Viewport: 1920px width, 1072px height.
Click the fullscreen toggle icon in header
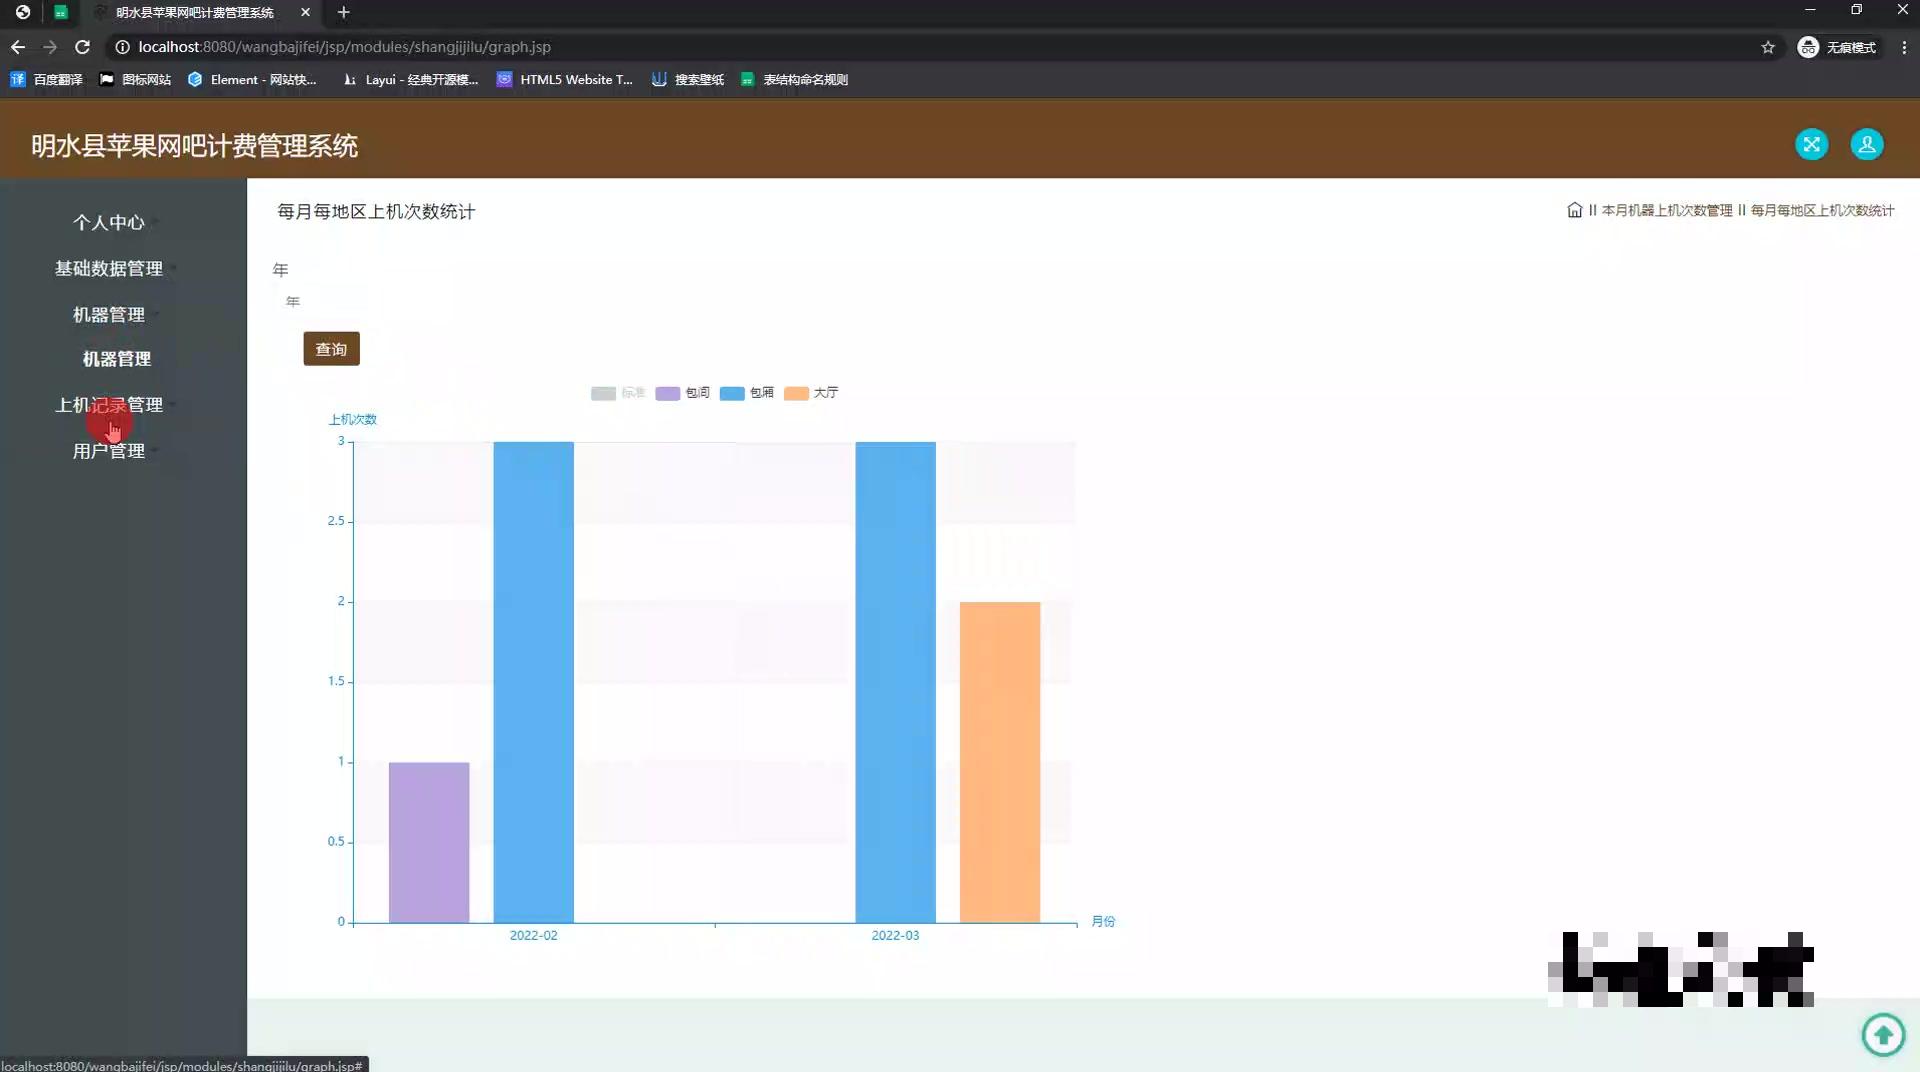pos(1811,145)
